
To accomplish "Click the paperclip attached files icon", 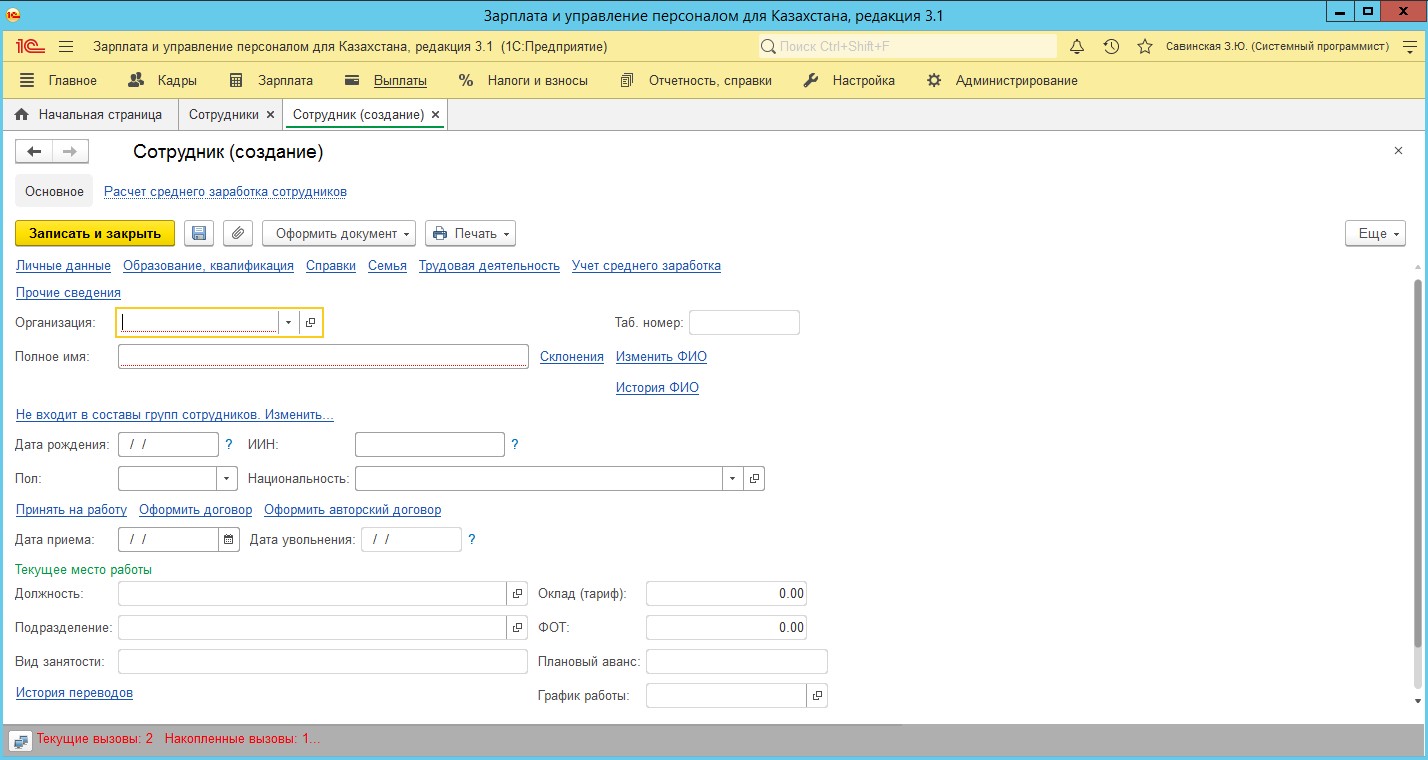I will (238, 233).
